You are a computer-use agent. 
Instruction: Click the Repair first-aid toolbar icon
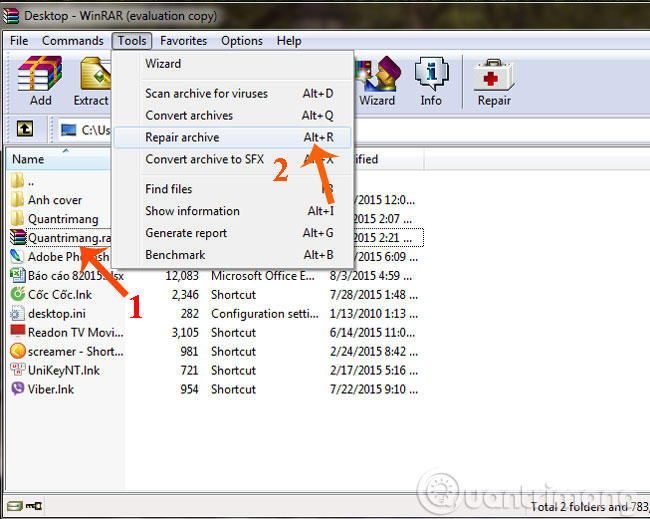(494, 75)
